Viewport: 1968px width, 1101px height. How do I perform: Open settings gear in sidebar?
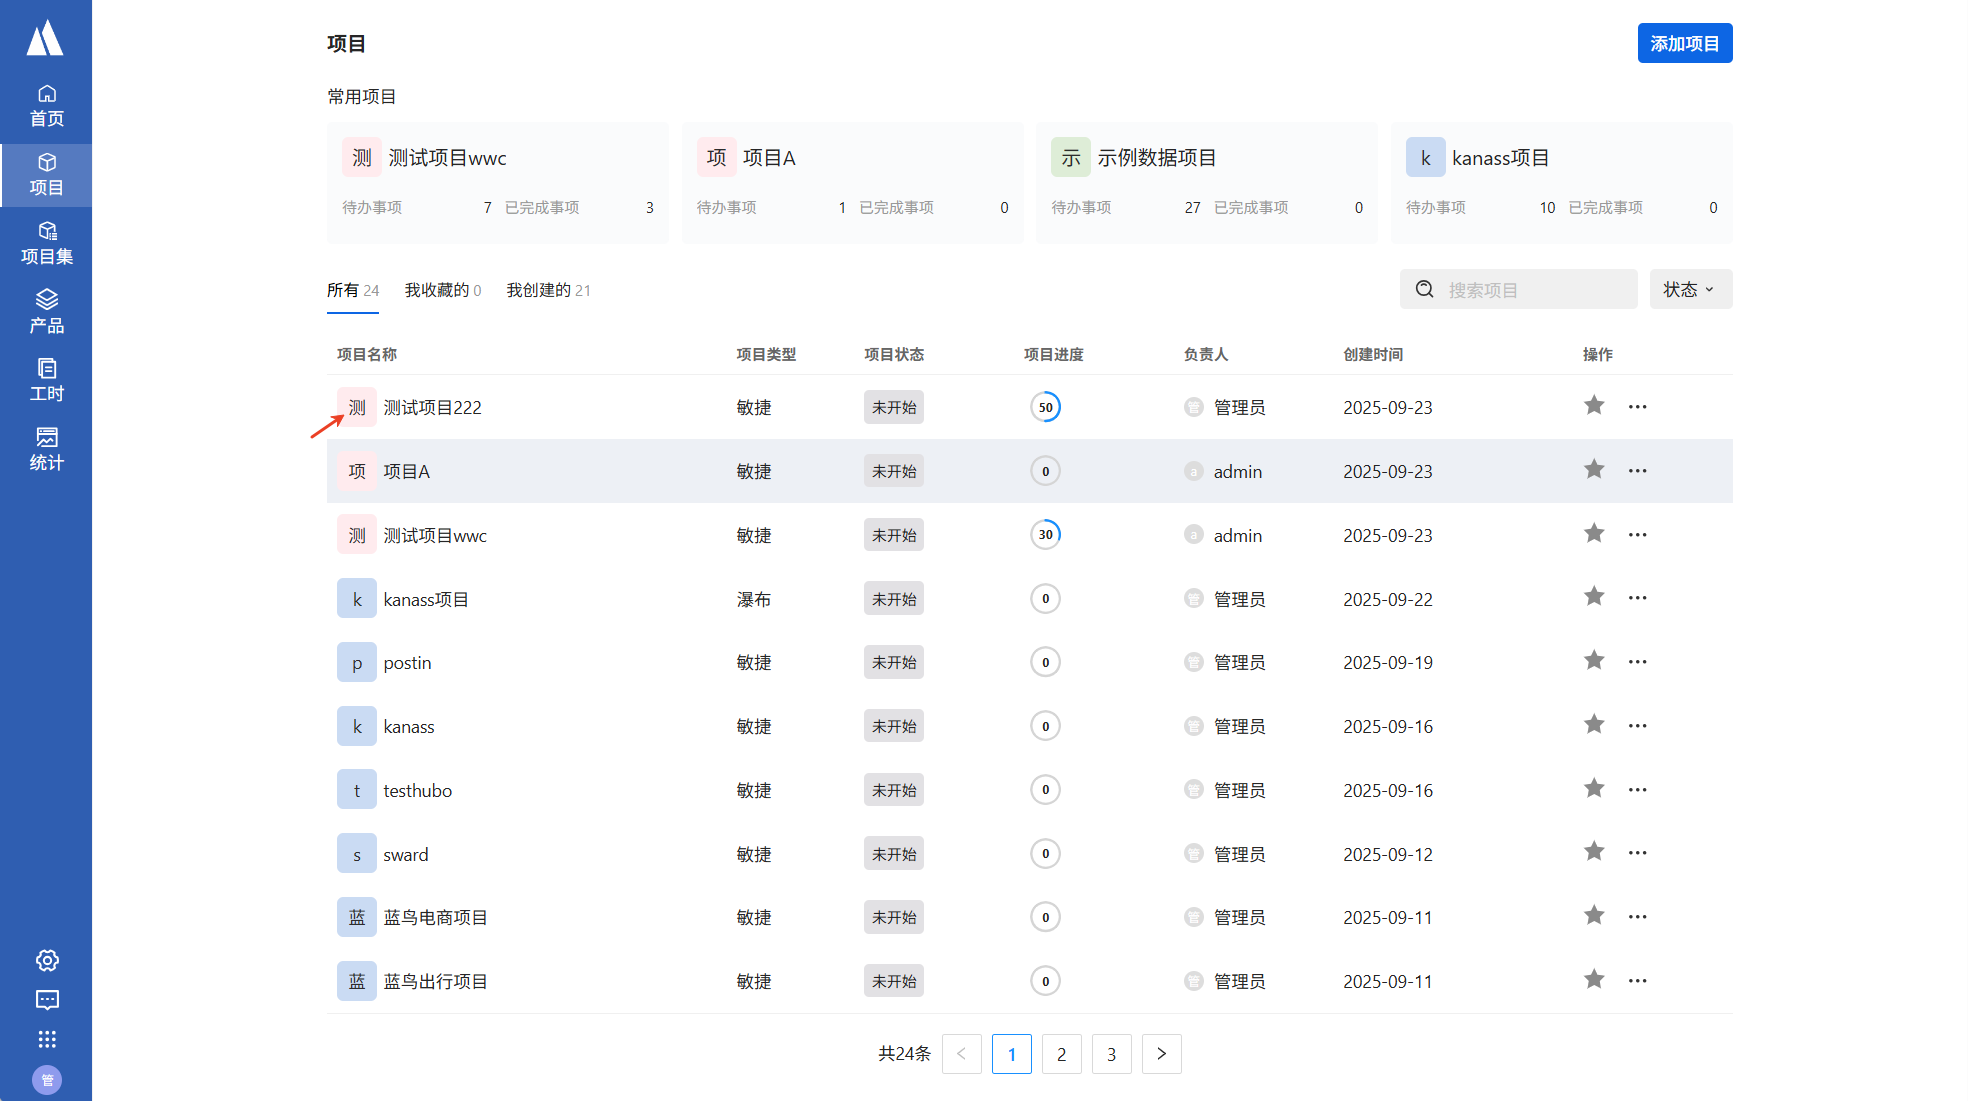(x=47, y=960)
